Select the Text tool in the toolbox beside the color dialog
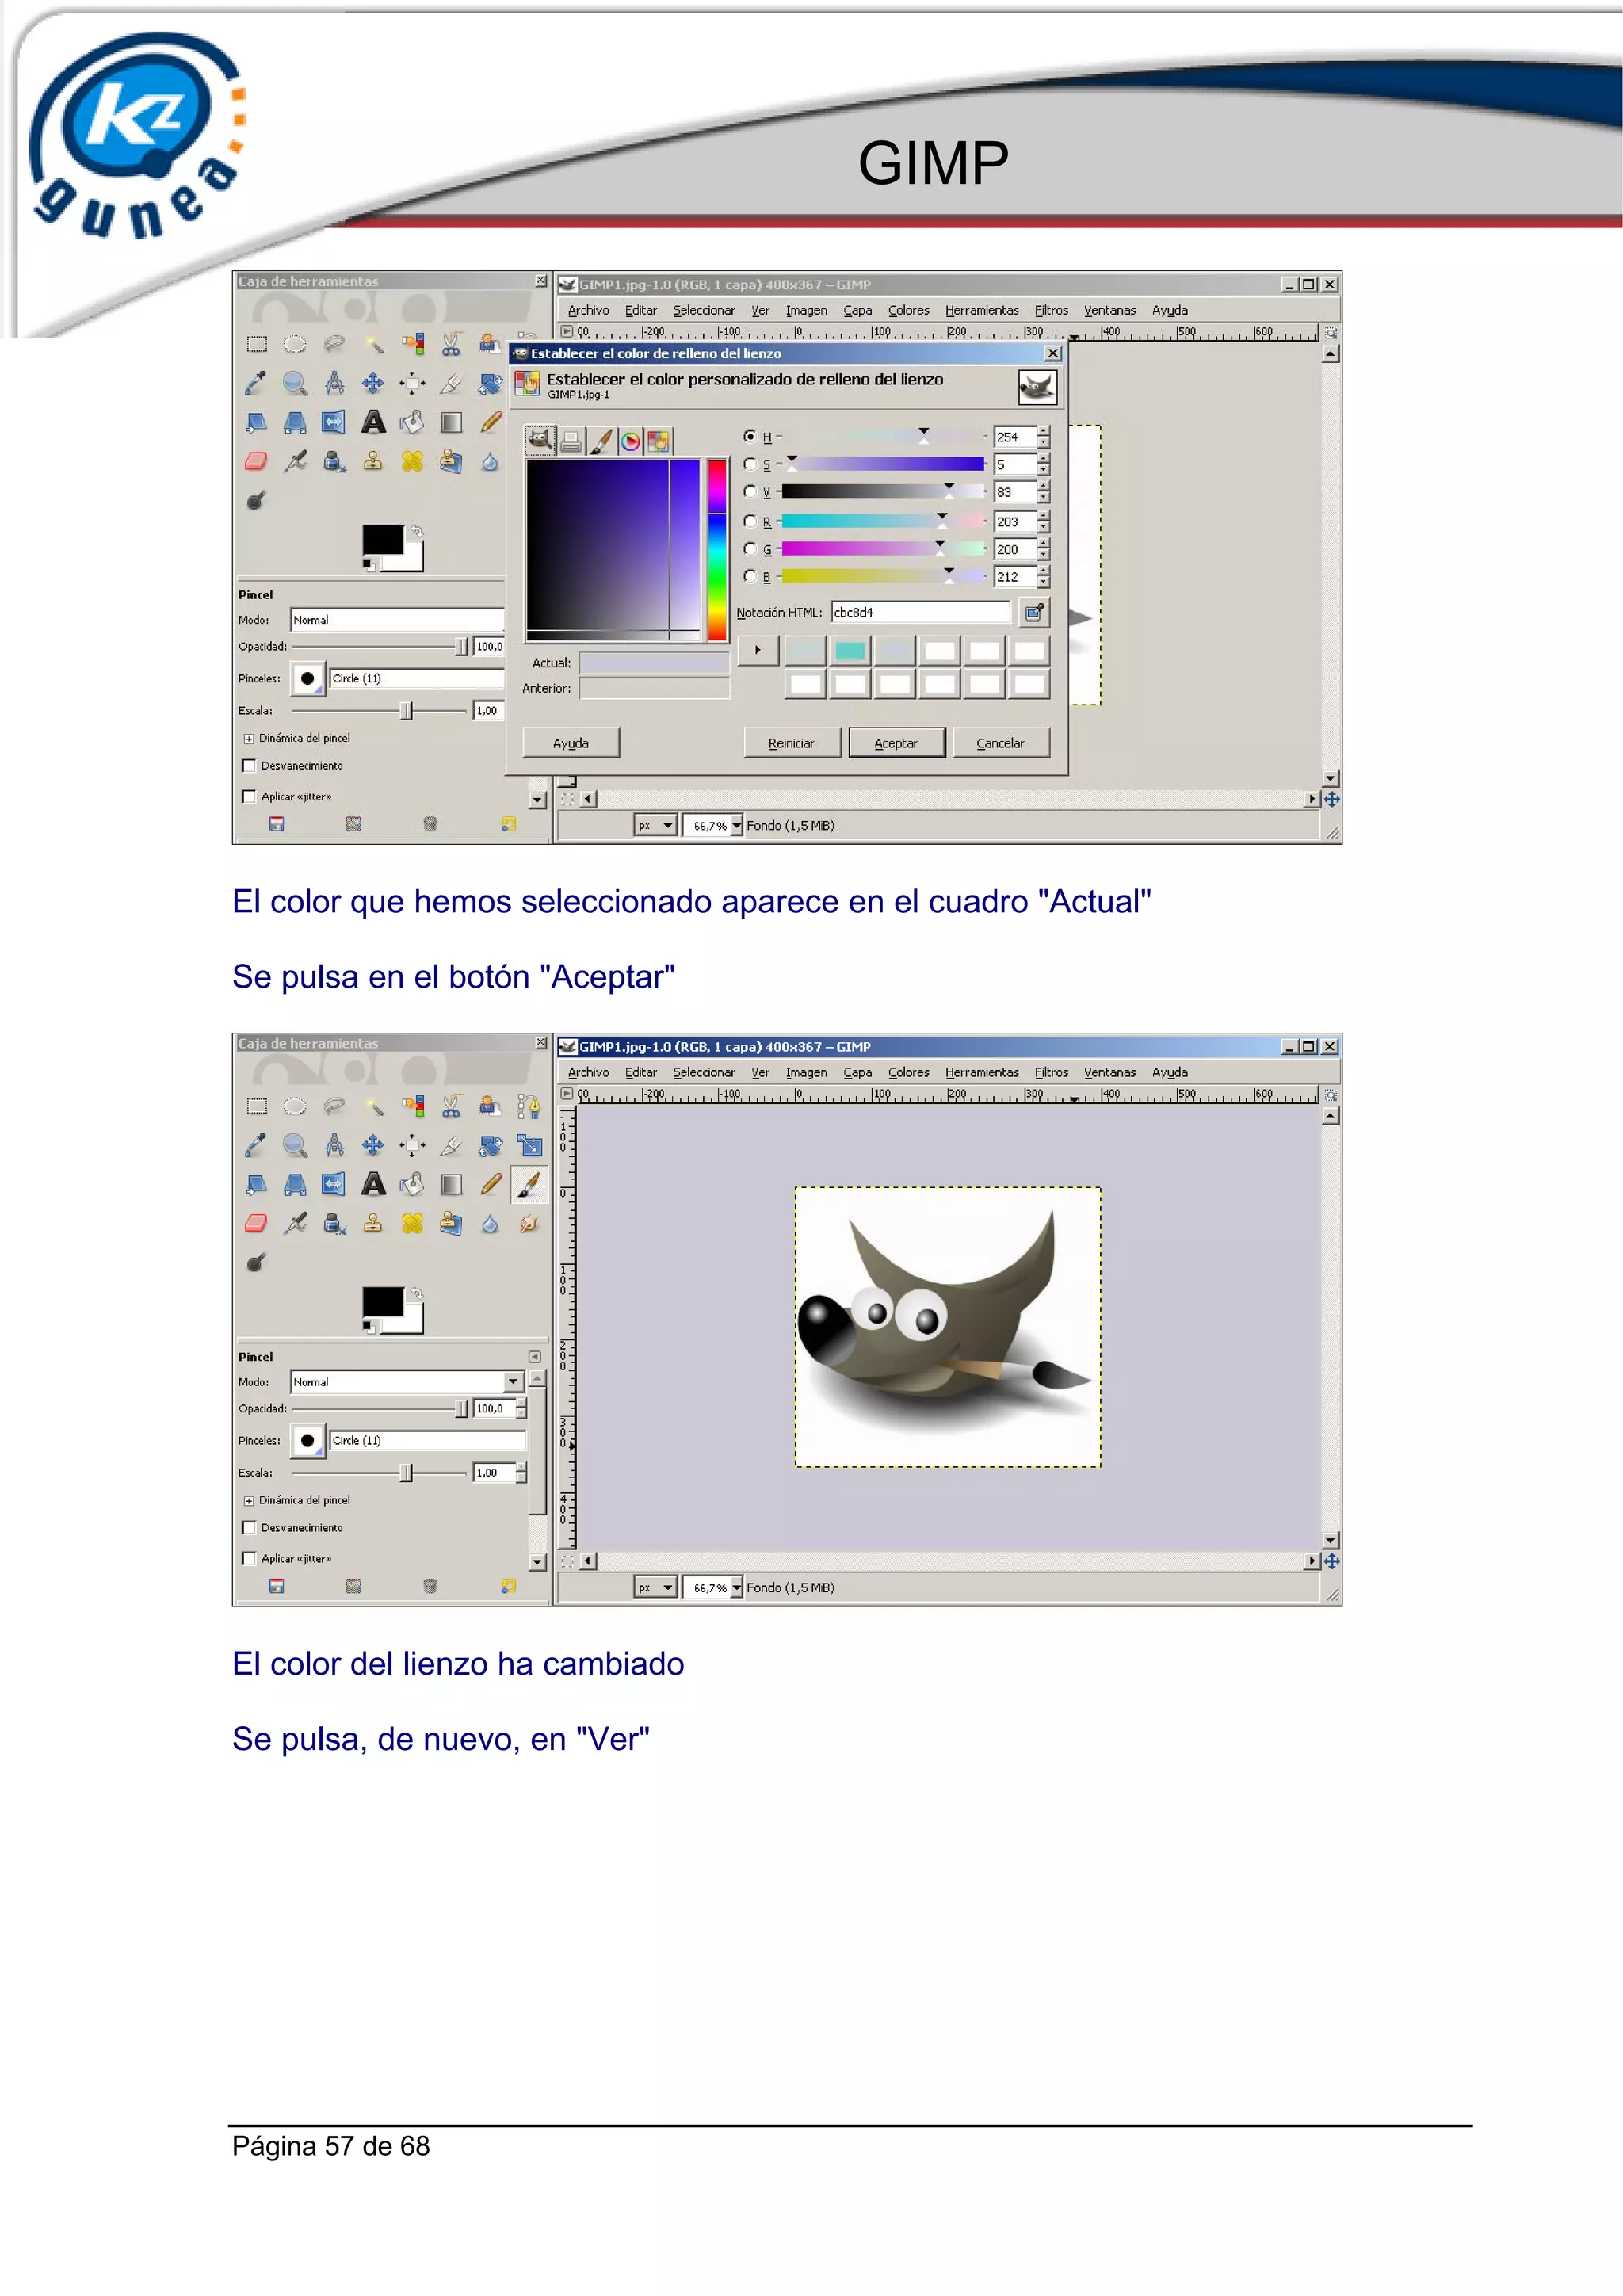Image resolution: width=1623 pixels, height=2296 pixels. tap(373, 422)
